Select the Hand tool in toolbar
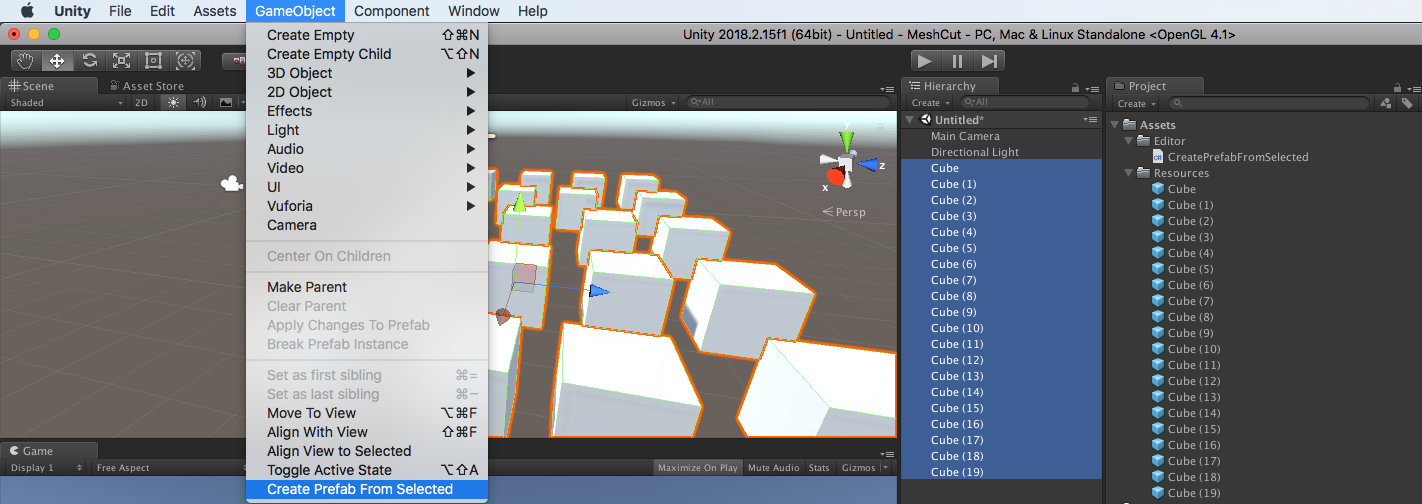The width and height of the screenshot is (1422, 504). [x=25, y=61]
